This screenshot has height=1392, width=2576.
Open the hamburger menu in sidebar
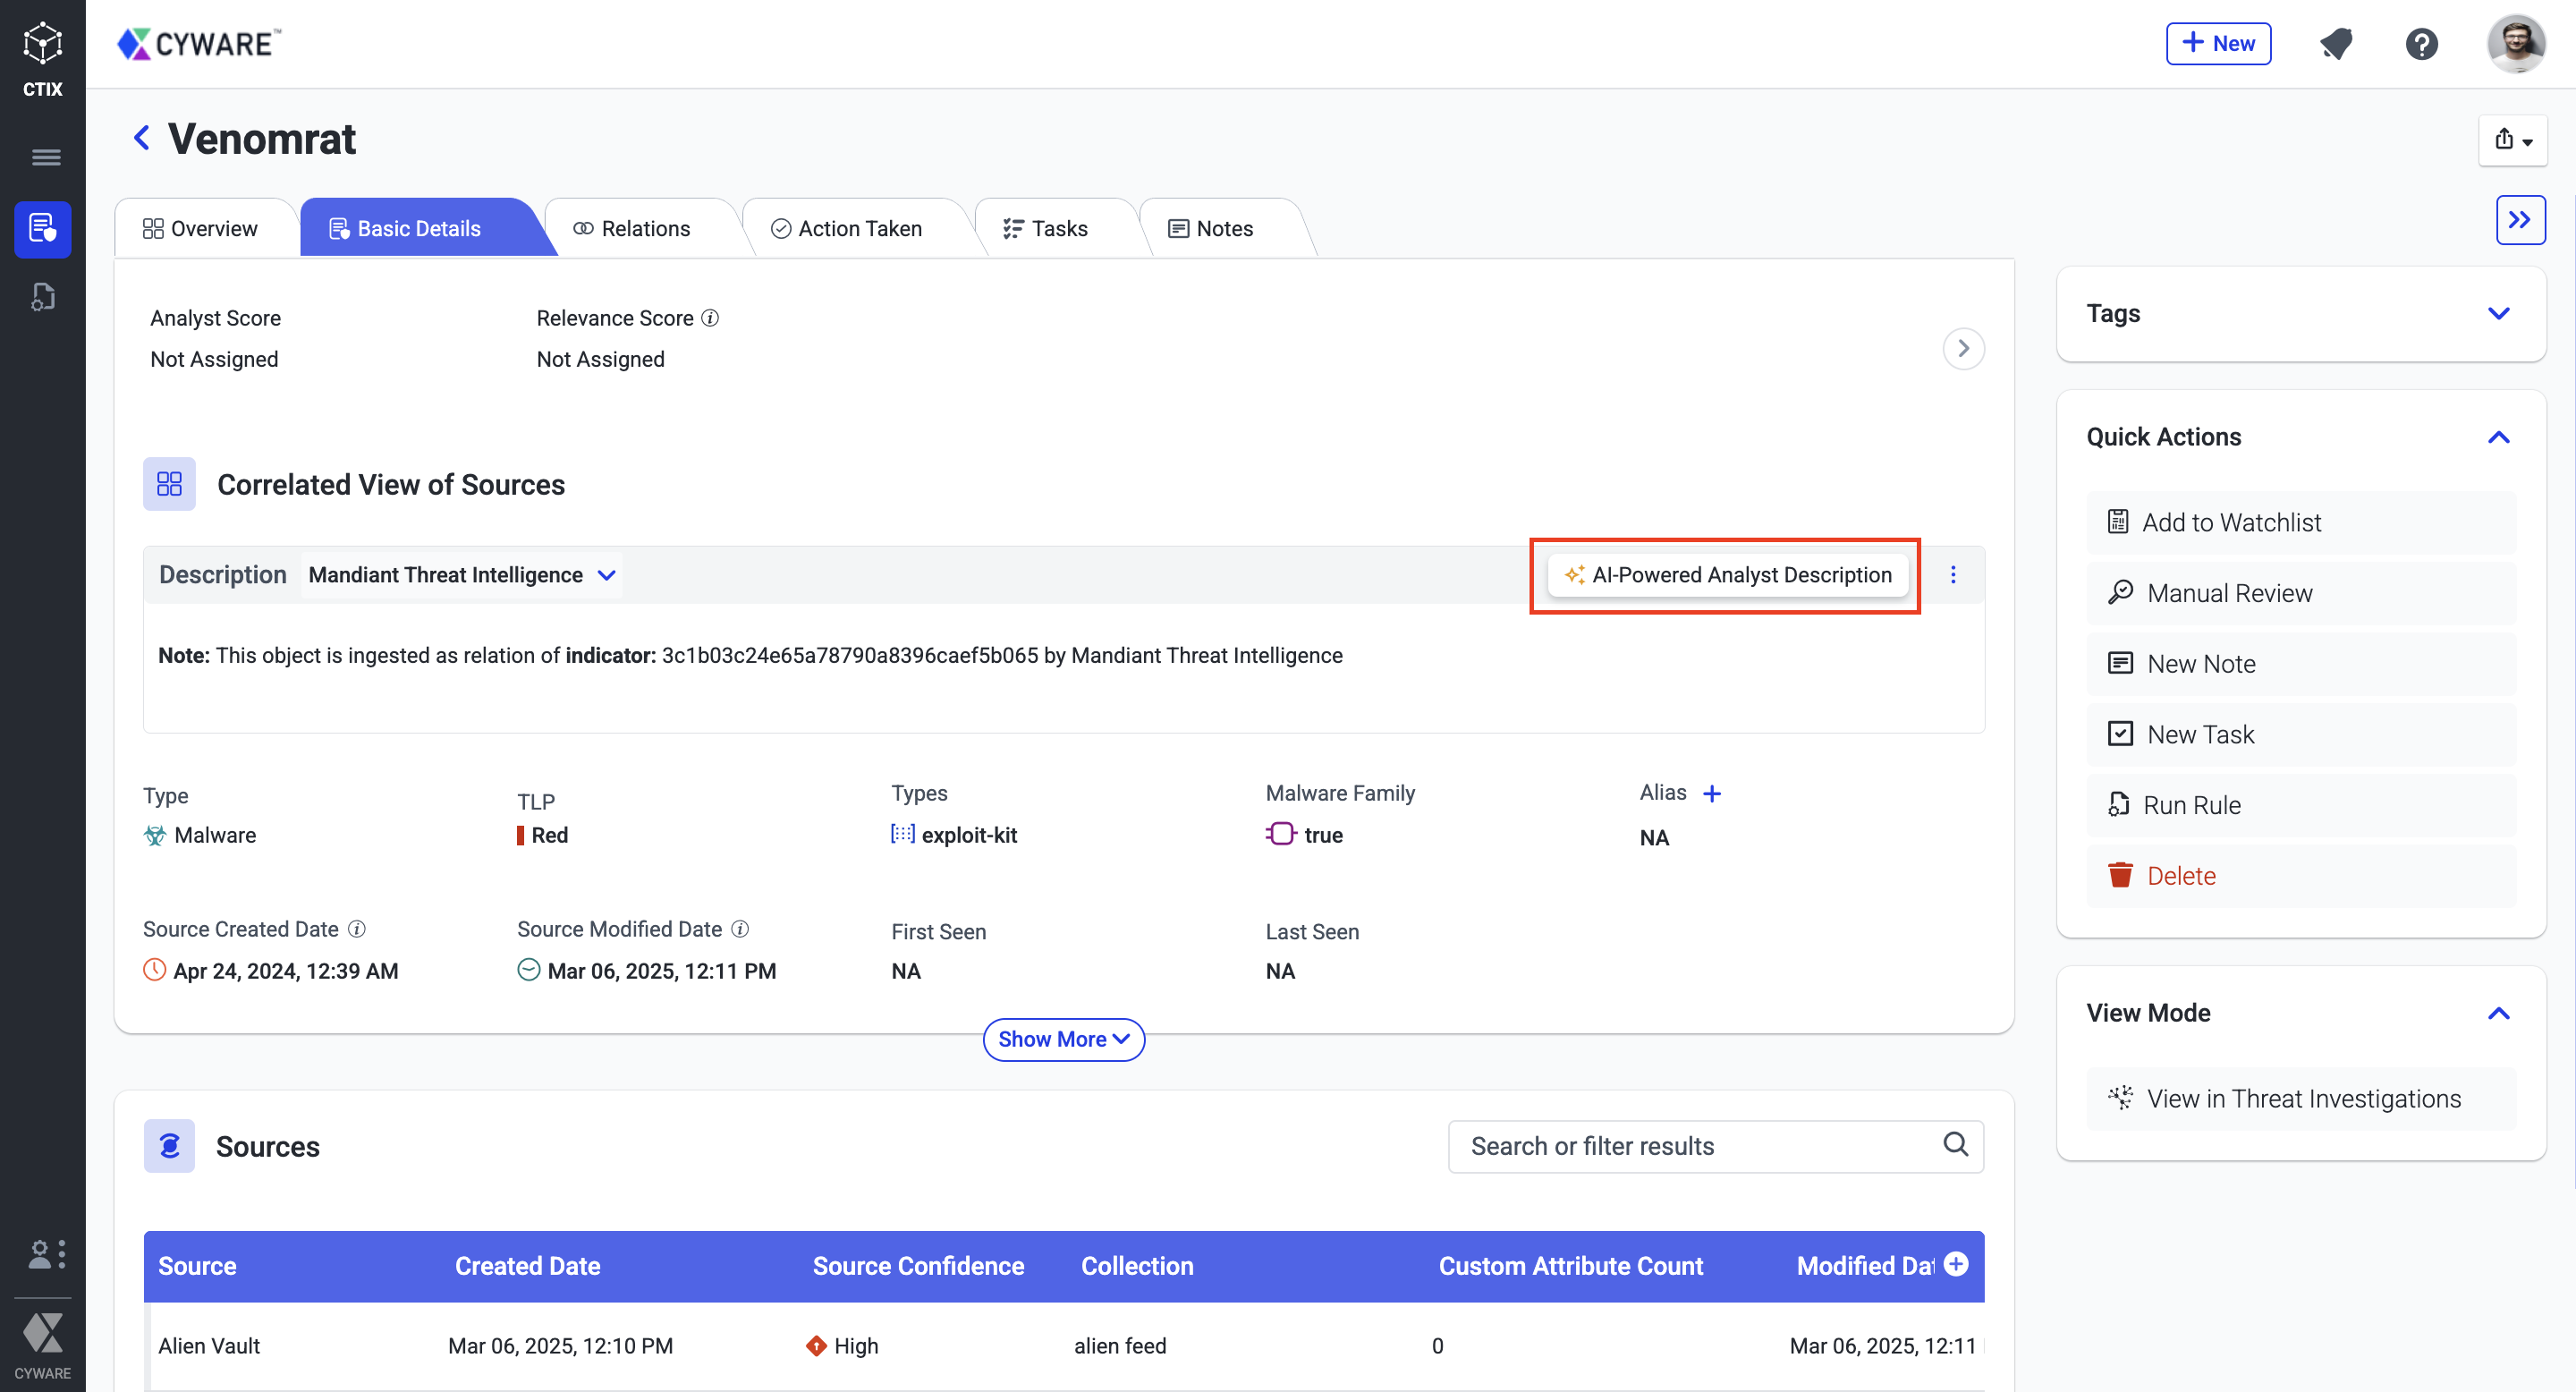click(x=46, y=157)
